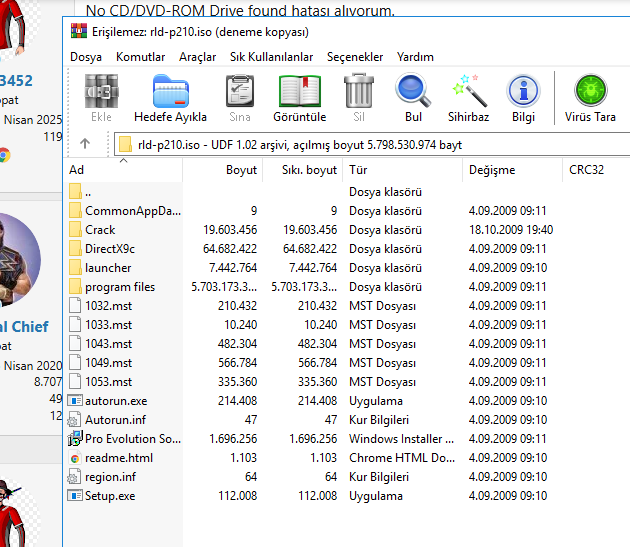Select the Pro Evolution So... installer icon

pos(75,438)
